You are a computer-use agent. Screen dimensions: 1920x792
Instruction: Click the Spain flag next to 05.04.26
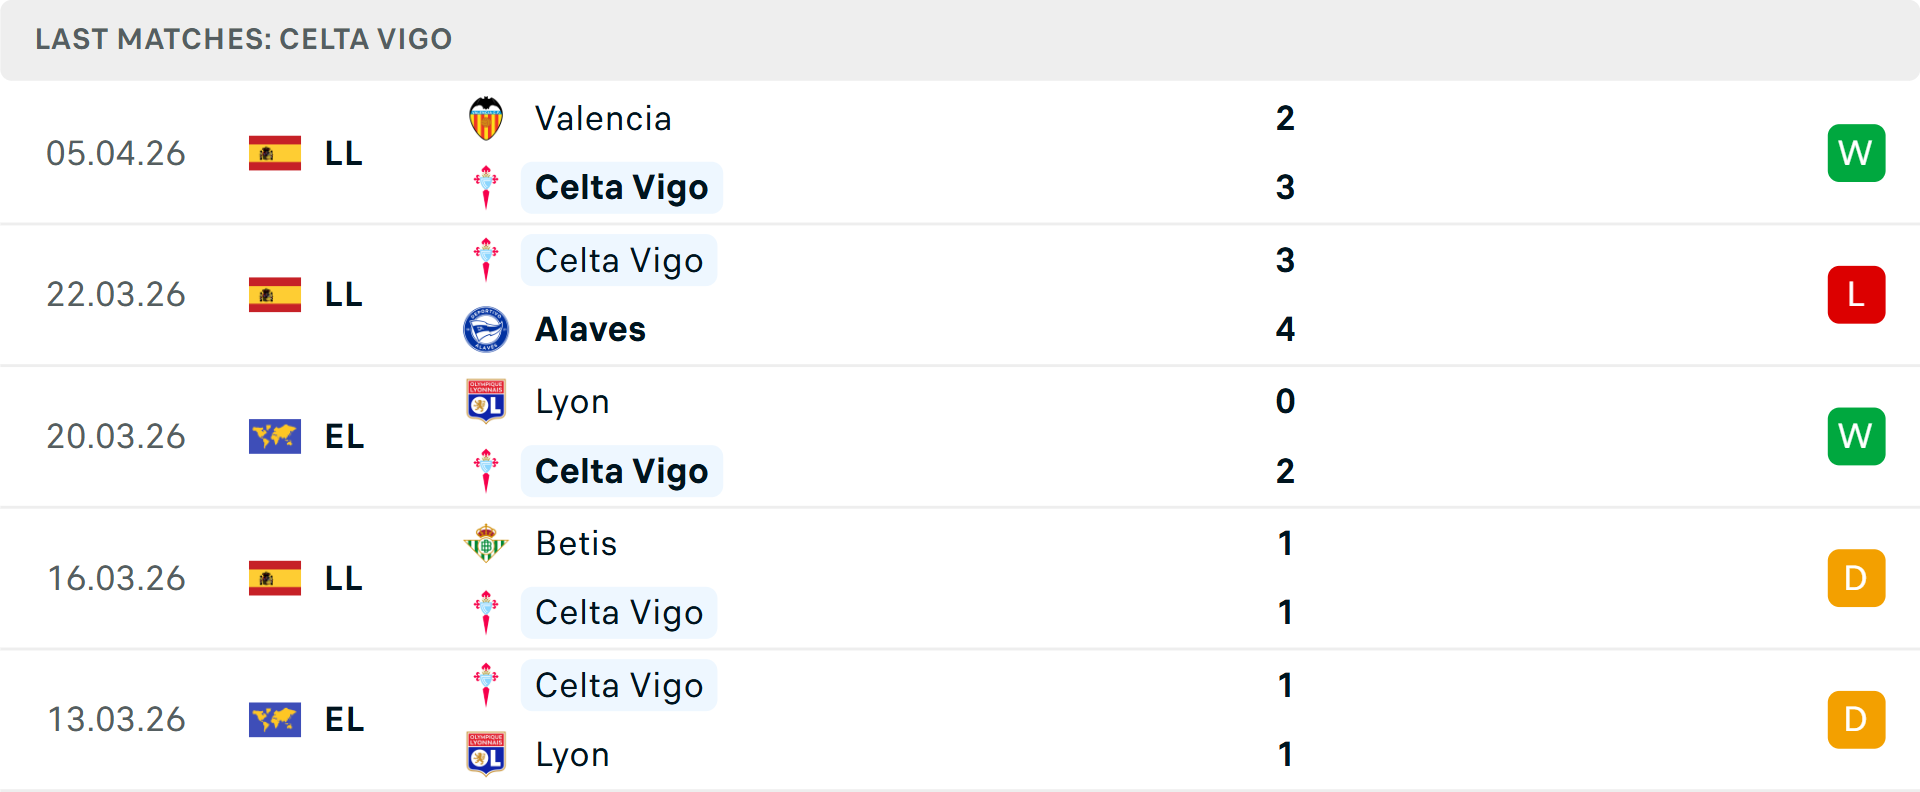coord(274,152)
